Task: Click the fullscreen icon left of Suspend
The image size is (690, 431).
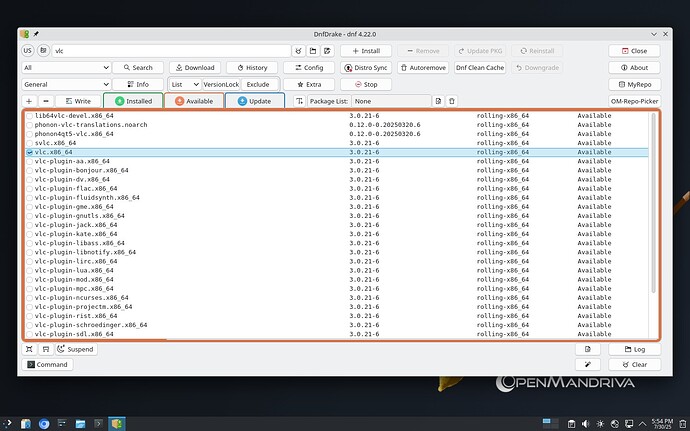Action: (x=29, y=349)
